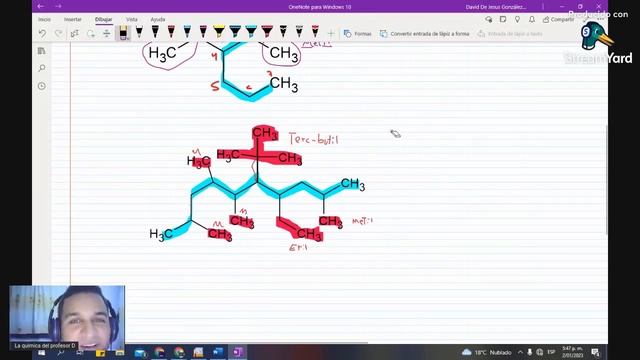Switch to the Dibujar tab

pos(104,19)
